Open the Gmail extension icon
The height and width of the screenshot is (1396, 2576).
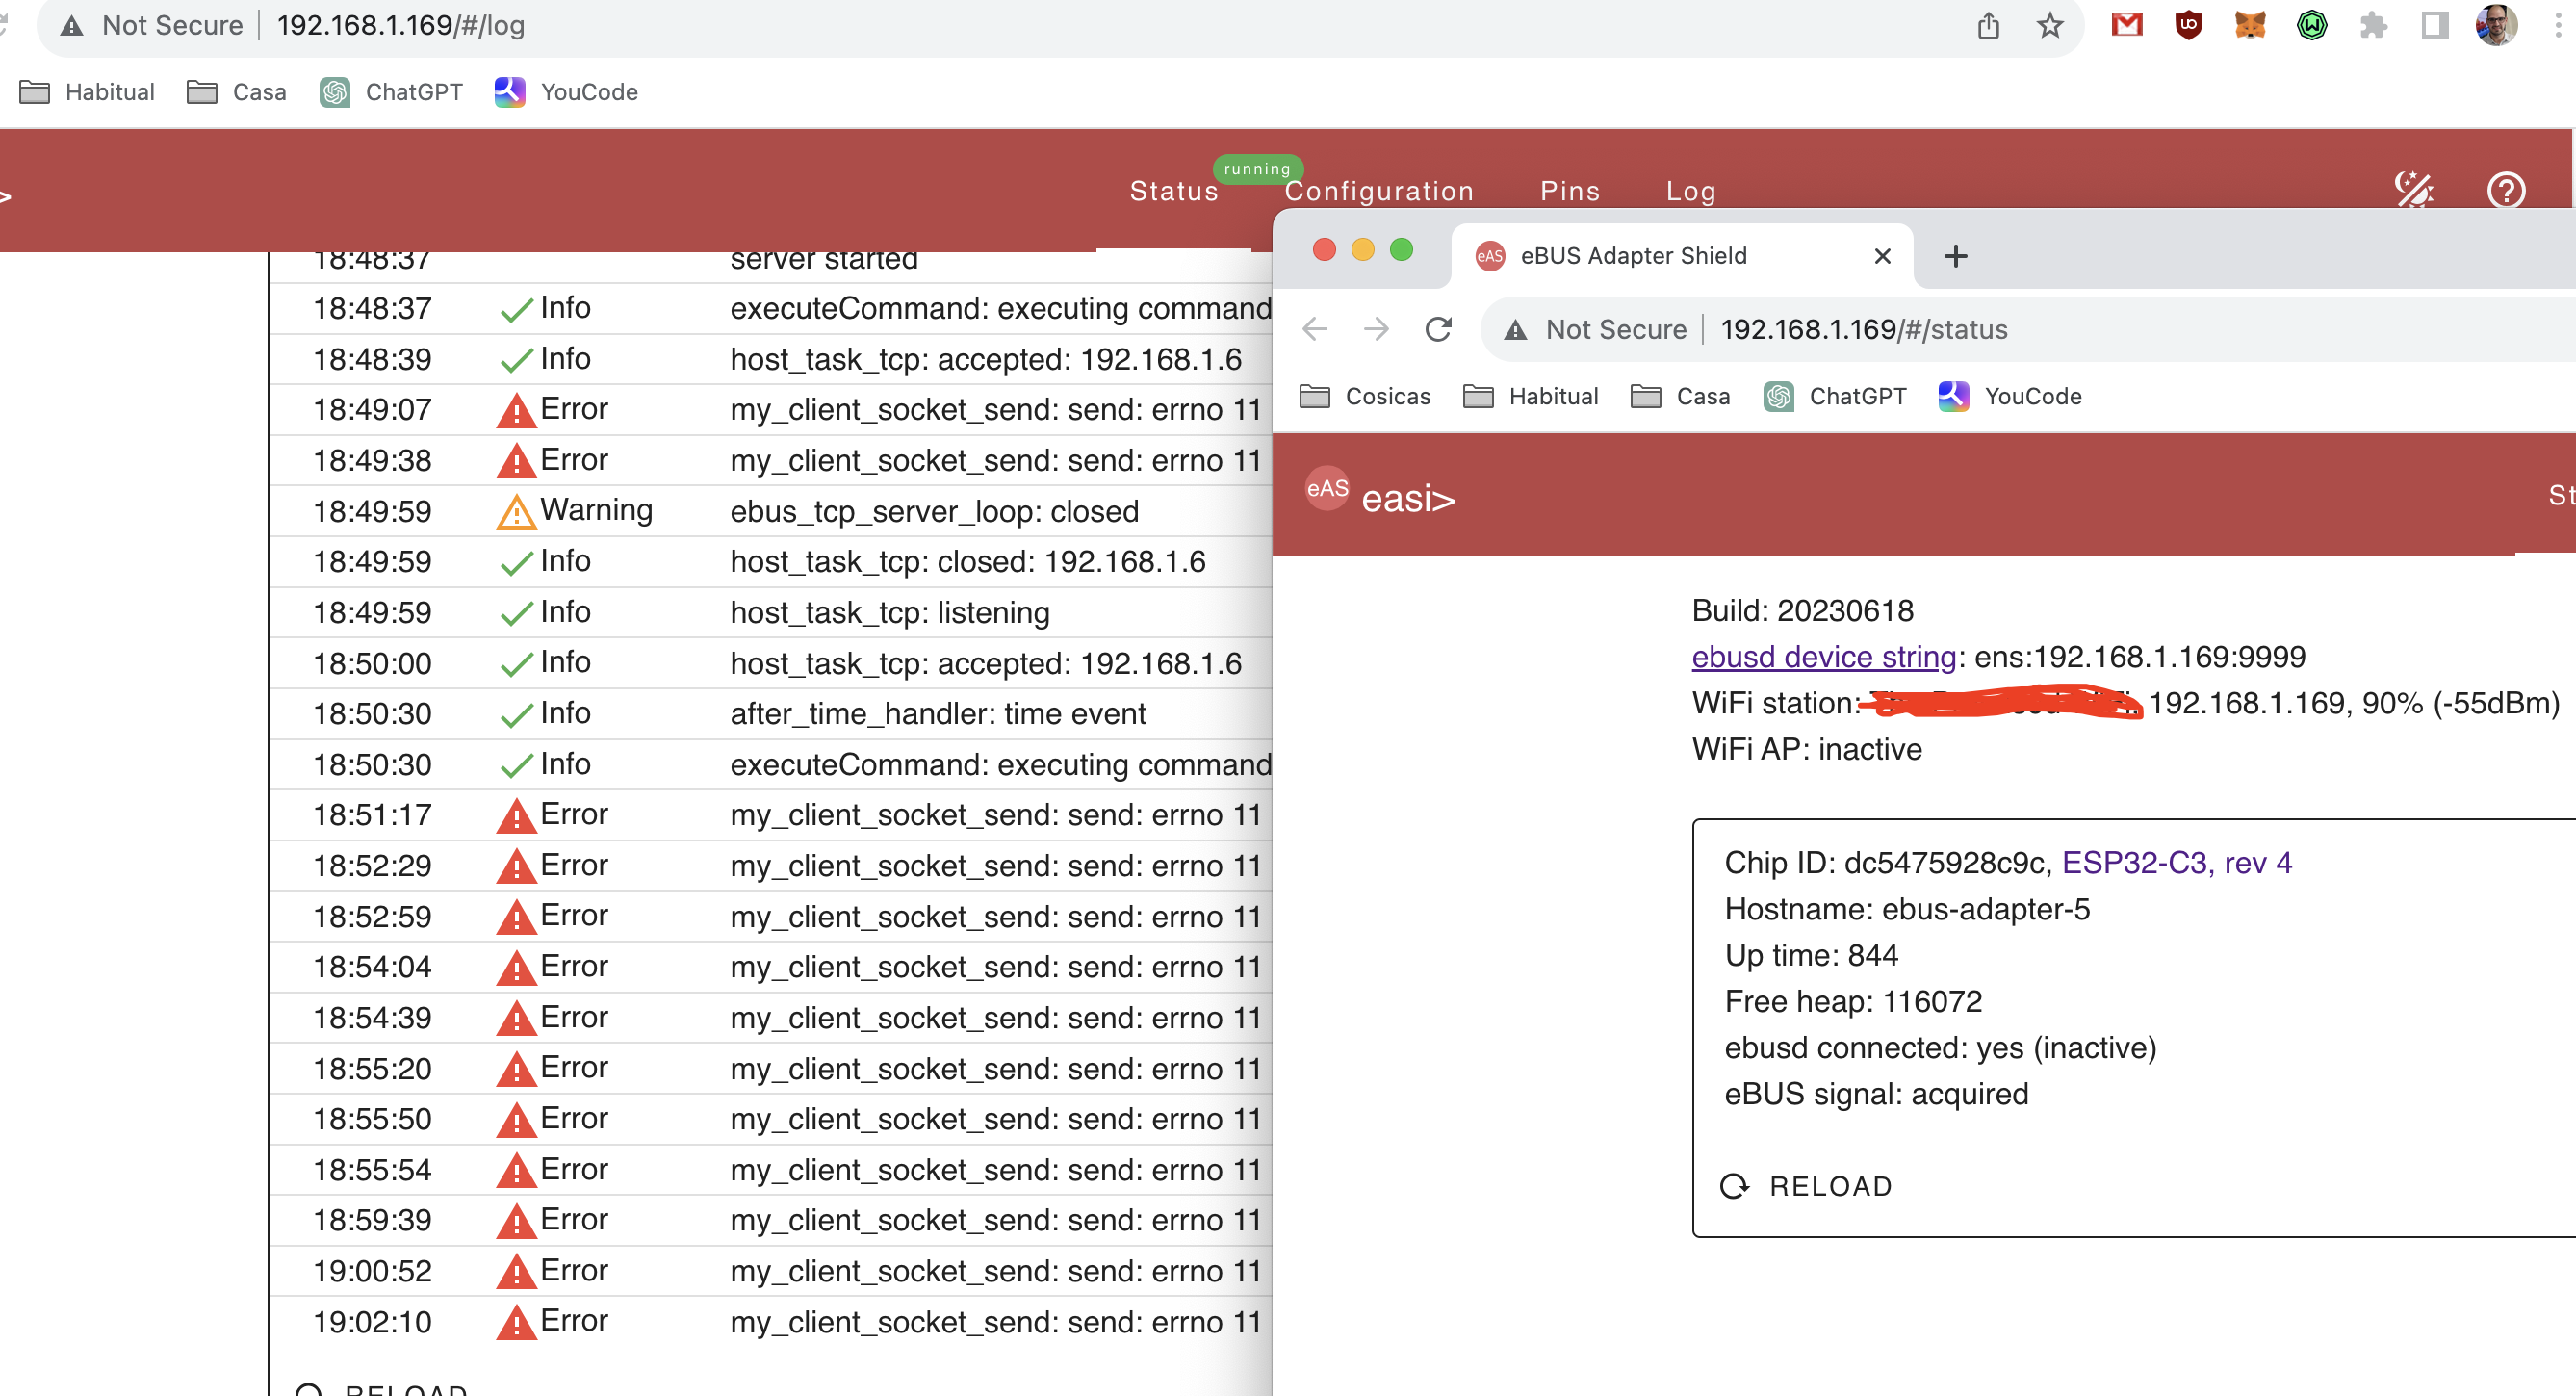click(x=2127, y=25)
